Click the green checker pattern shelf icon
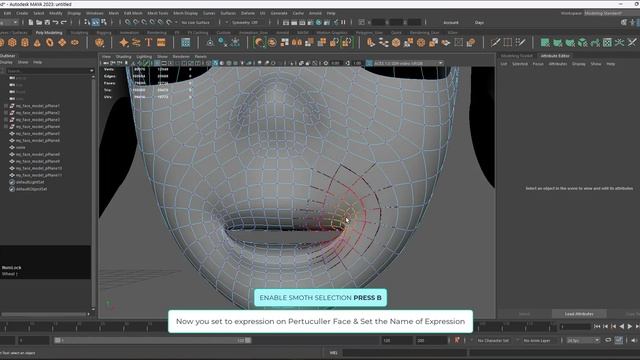The width and height of the screenshot is (640, 360). [607, 42]
